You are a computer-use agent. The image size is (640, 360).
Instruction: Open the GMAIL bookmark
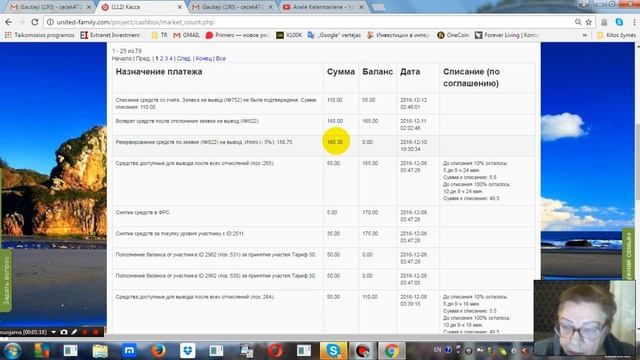pos(187,35)
